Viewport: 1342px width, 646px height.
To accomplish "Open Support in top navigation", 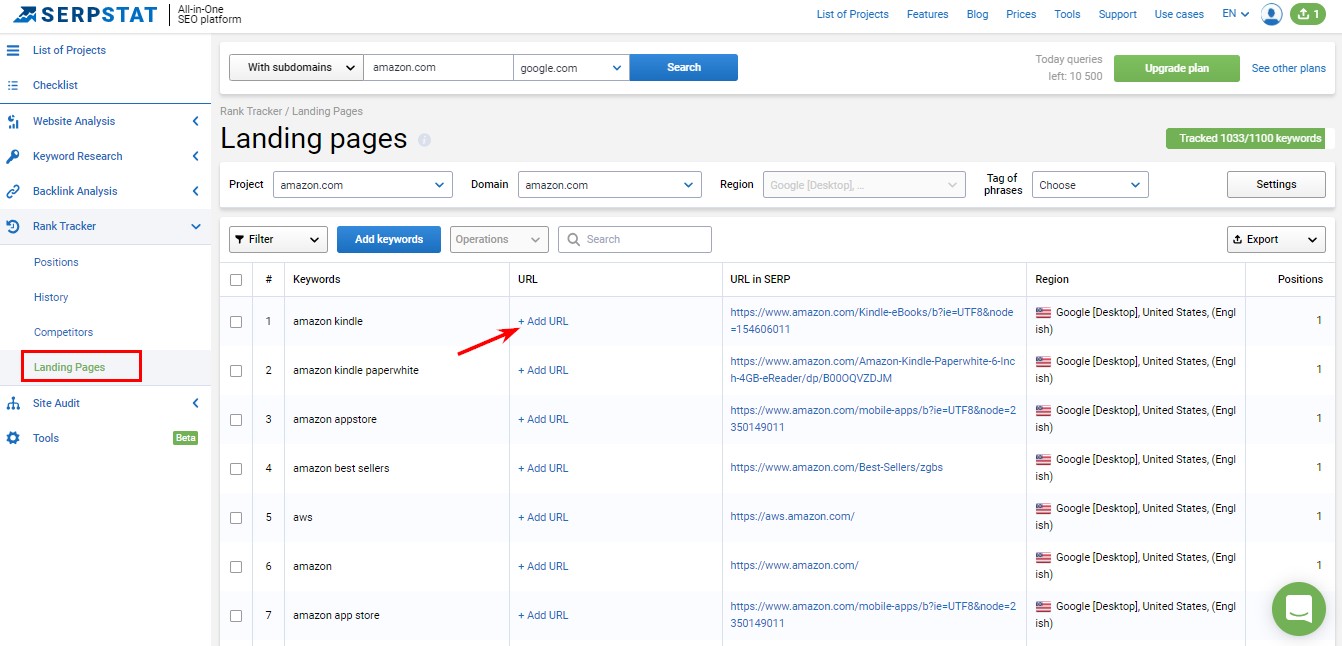I will pos(1117,14).
